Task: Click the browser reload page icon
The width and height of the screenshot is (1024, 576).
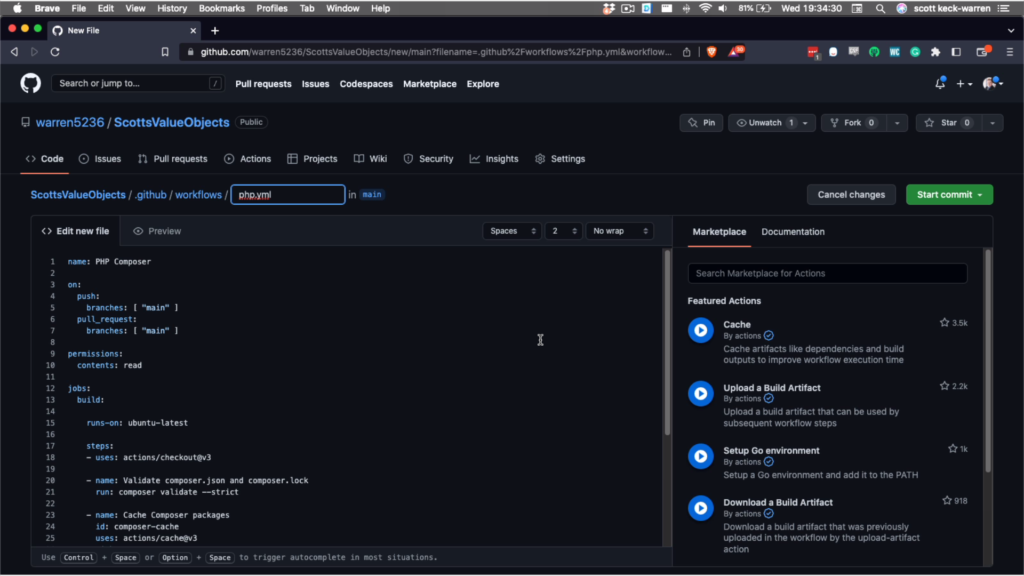Action: coord(56,52)
